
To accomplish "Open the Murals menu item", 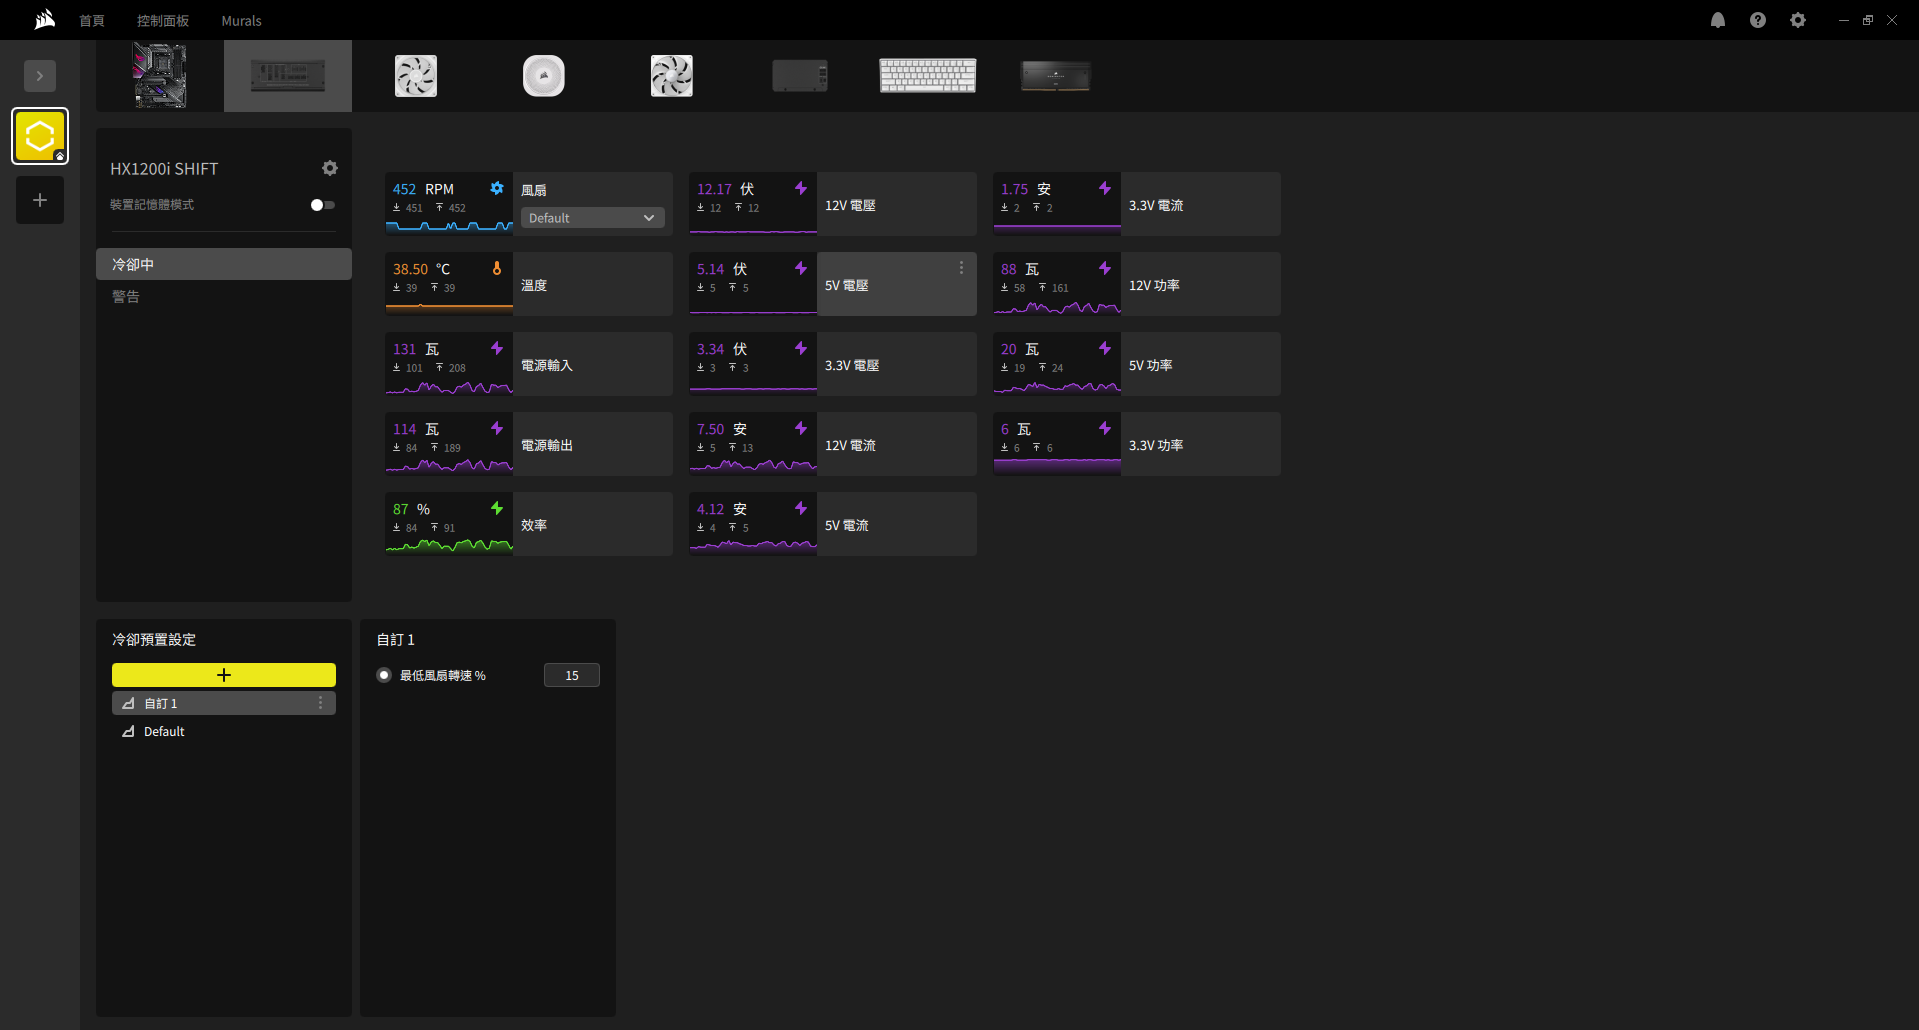I will (x=241, y=21).
